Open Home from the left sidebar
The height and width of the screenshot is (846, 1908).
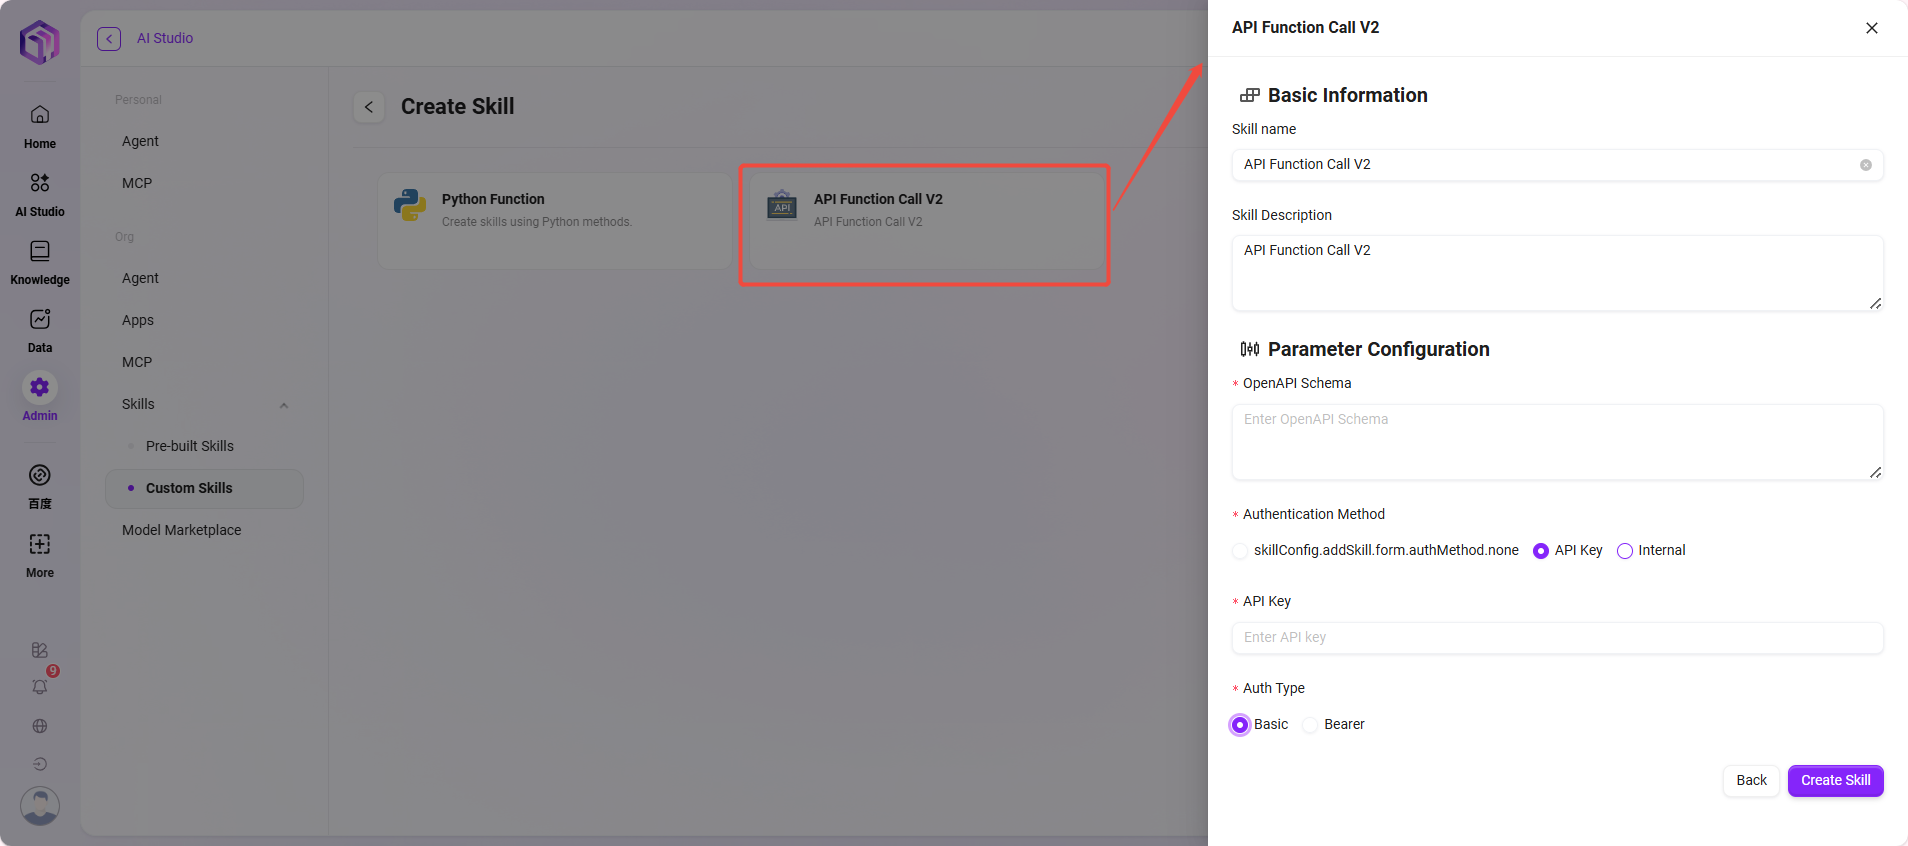pyautogui.click(x=40, y=115)
